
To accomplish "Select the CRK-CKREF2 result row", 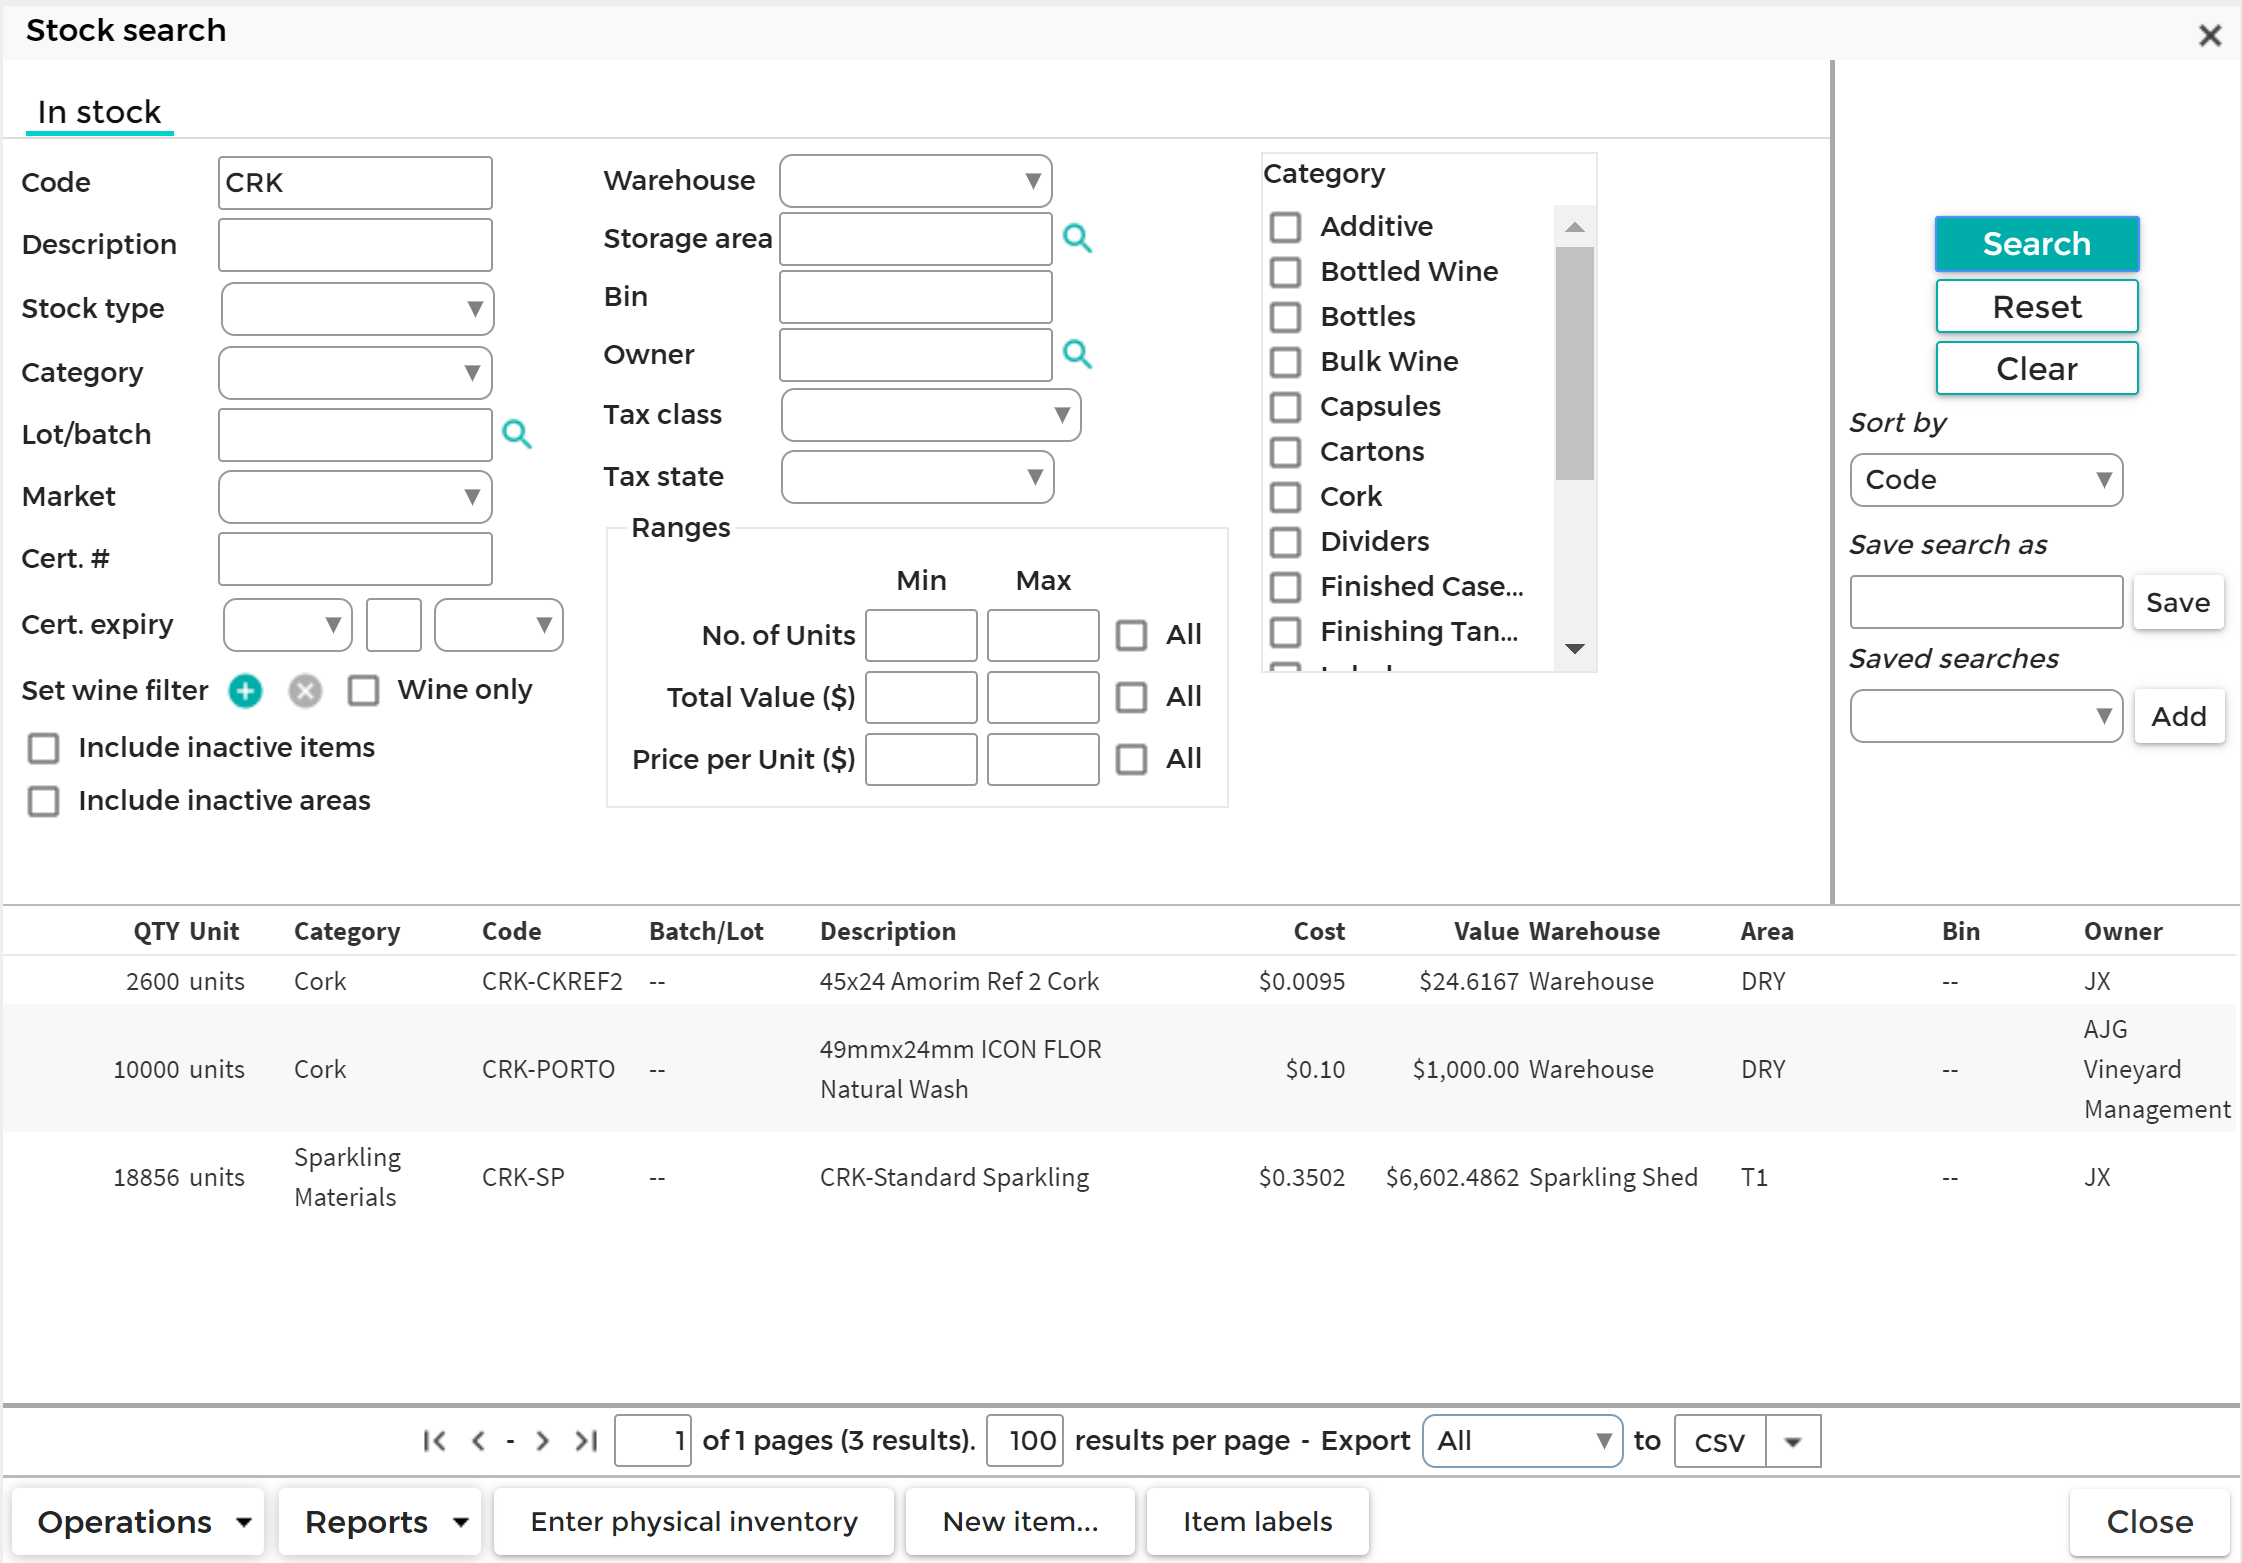I will click(1120, 981).
